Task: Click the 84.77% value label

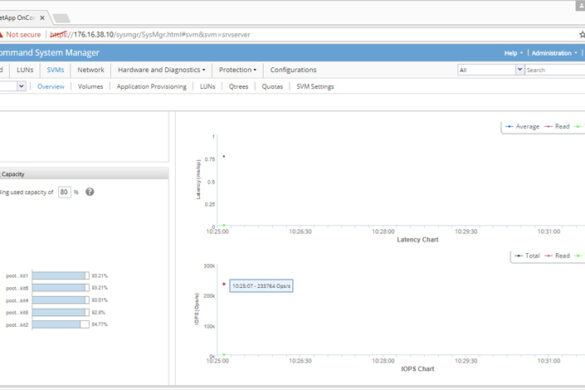Action: [x=100, y=324]
